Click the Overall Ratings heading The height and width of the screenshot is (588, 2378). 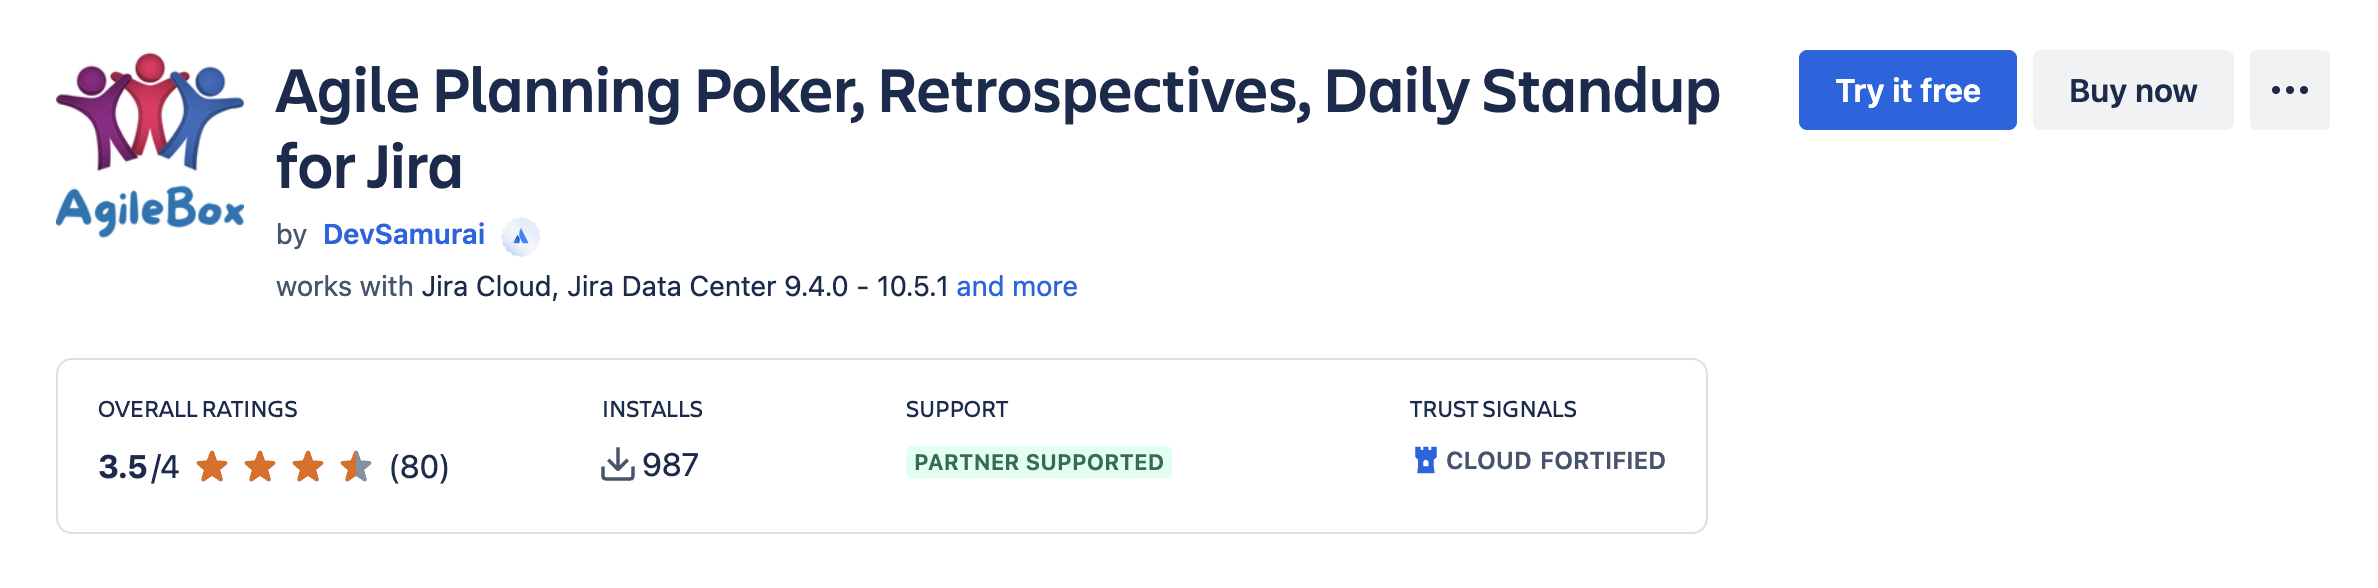[x=198, y=409]
